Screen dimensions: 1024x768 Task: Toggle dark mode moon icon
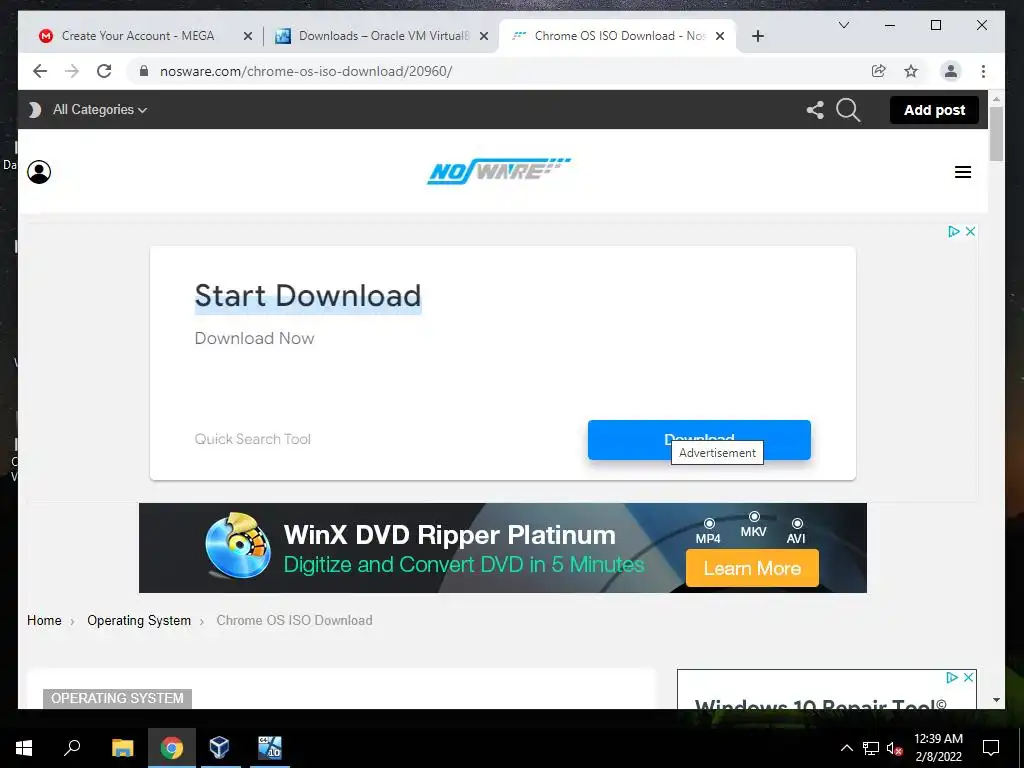pos(35,110)
